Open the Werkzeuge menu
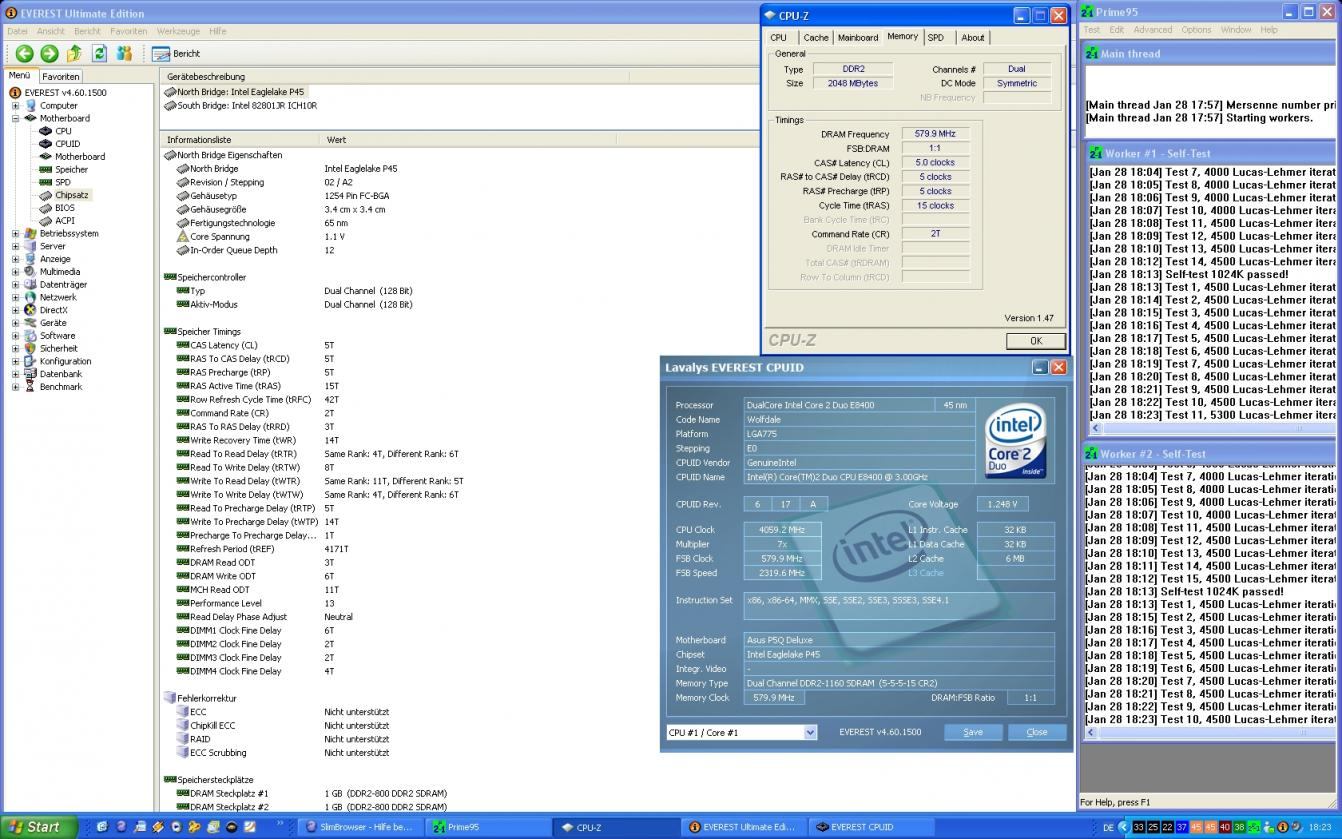 (178, 31)
